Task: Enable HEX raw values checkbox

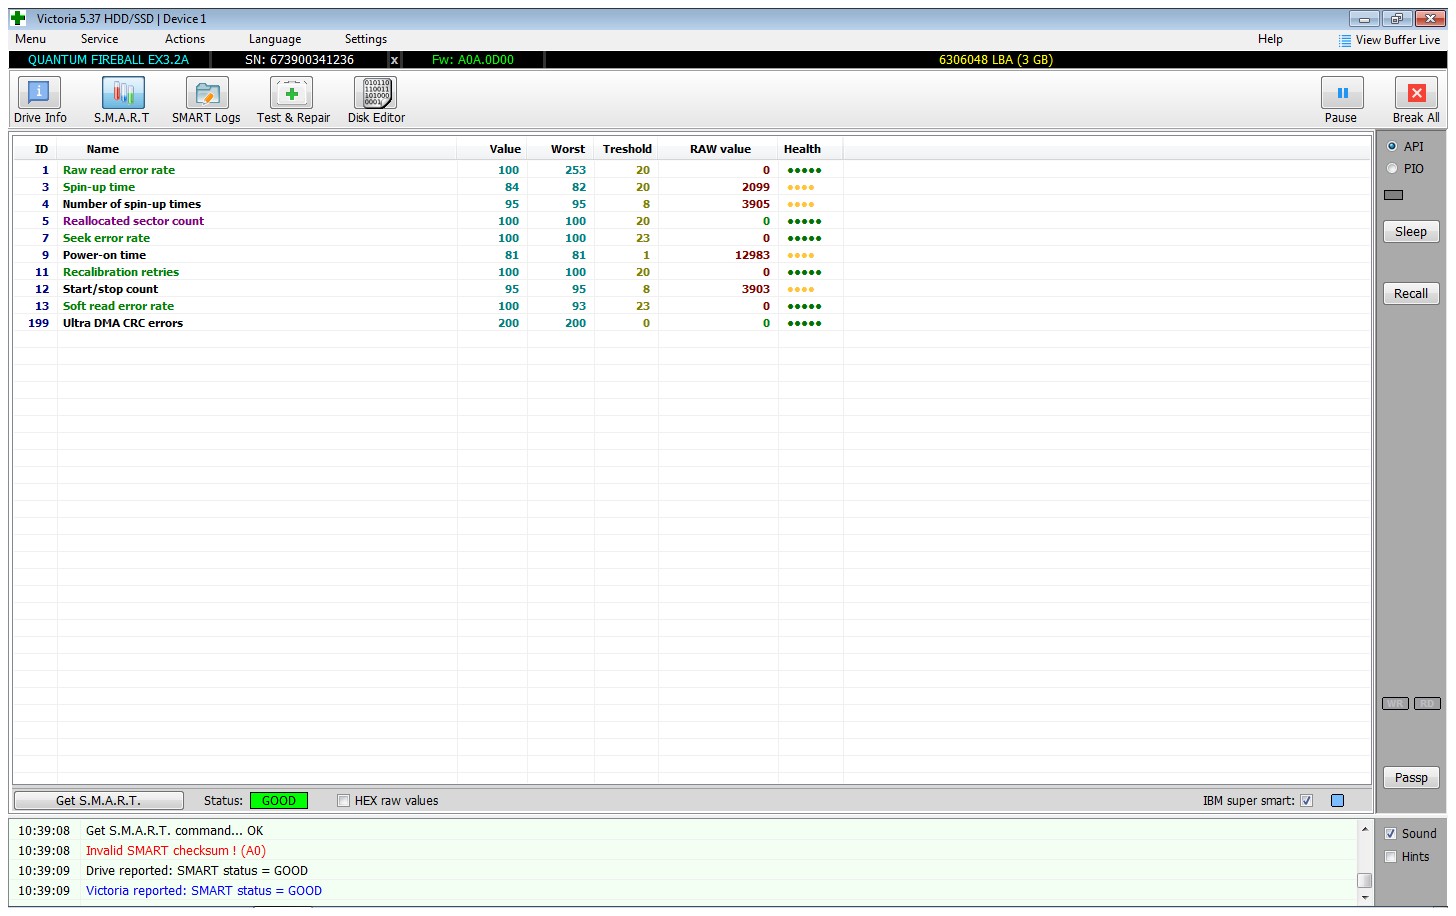Action: click(x=343, y=800)
